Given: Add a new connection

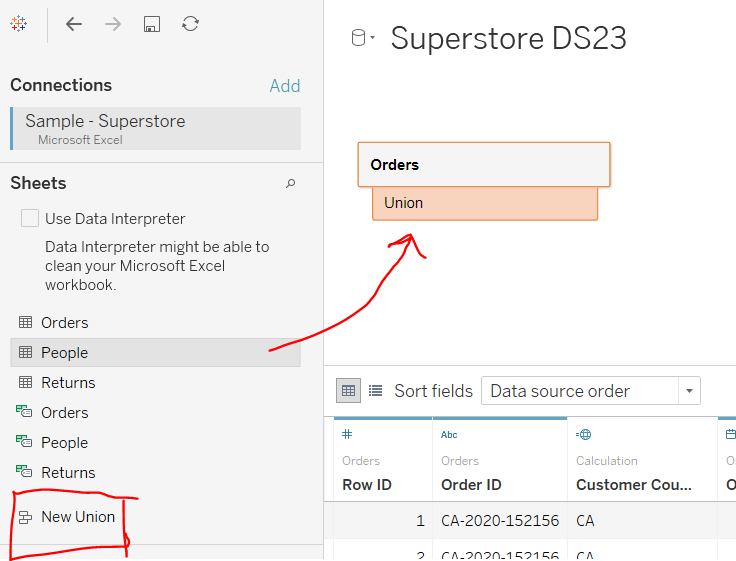Looking at the screenshot, I should coord(284,86).
